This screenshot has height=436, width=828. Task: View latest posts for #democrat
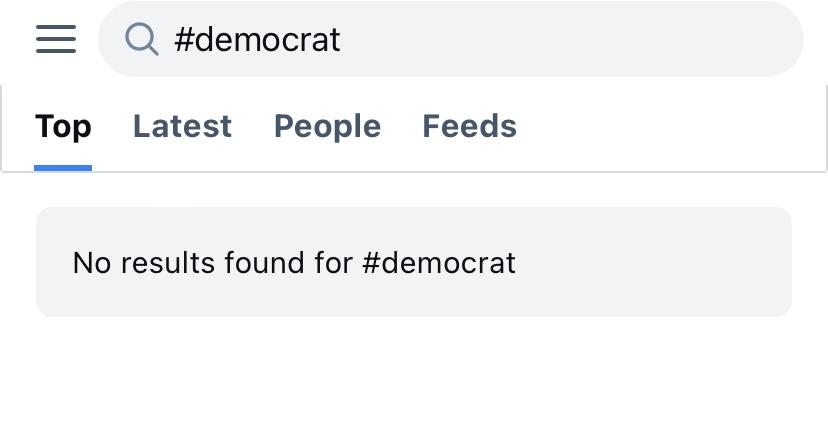182,127
